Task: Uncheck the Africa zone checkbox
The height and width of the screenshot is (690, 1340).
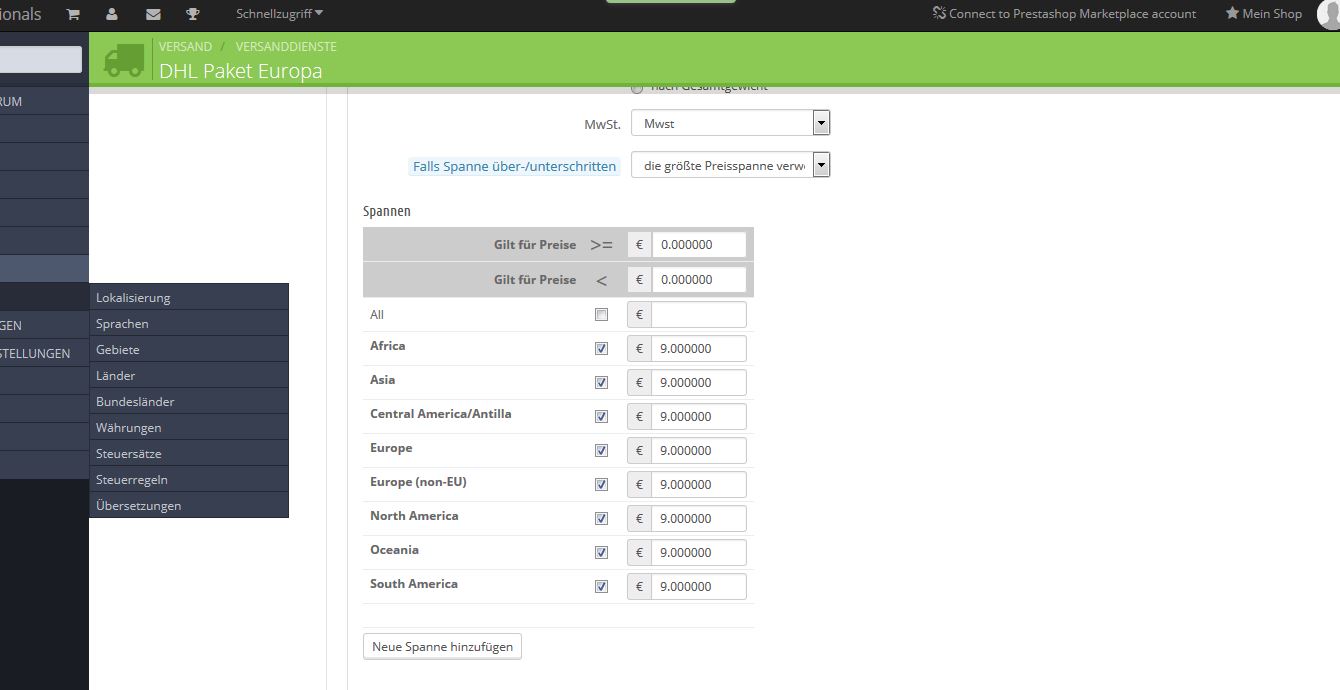Action: click(x=601, y=349)
